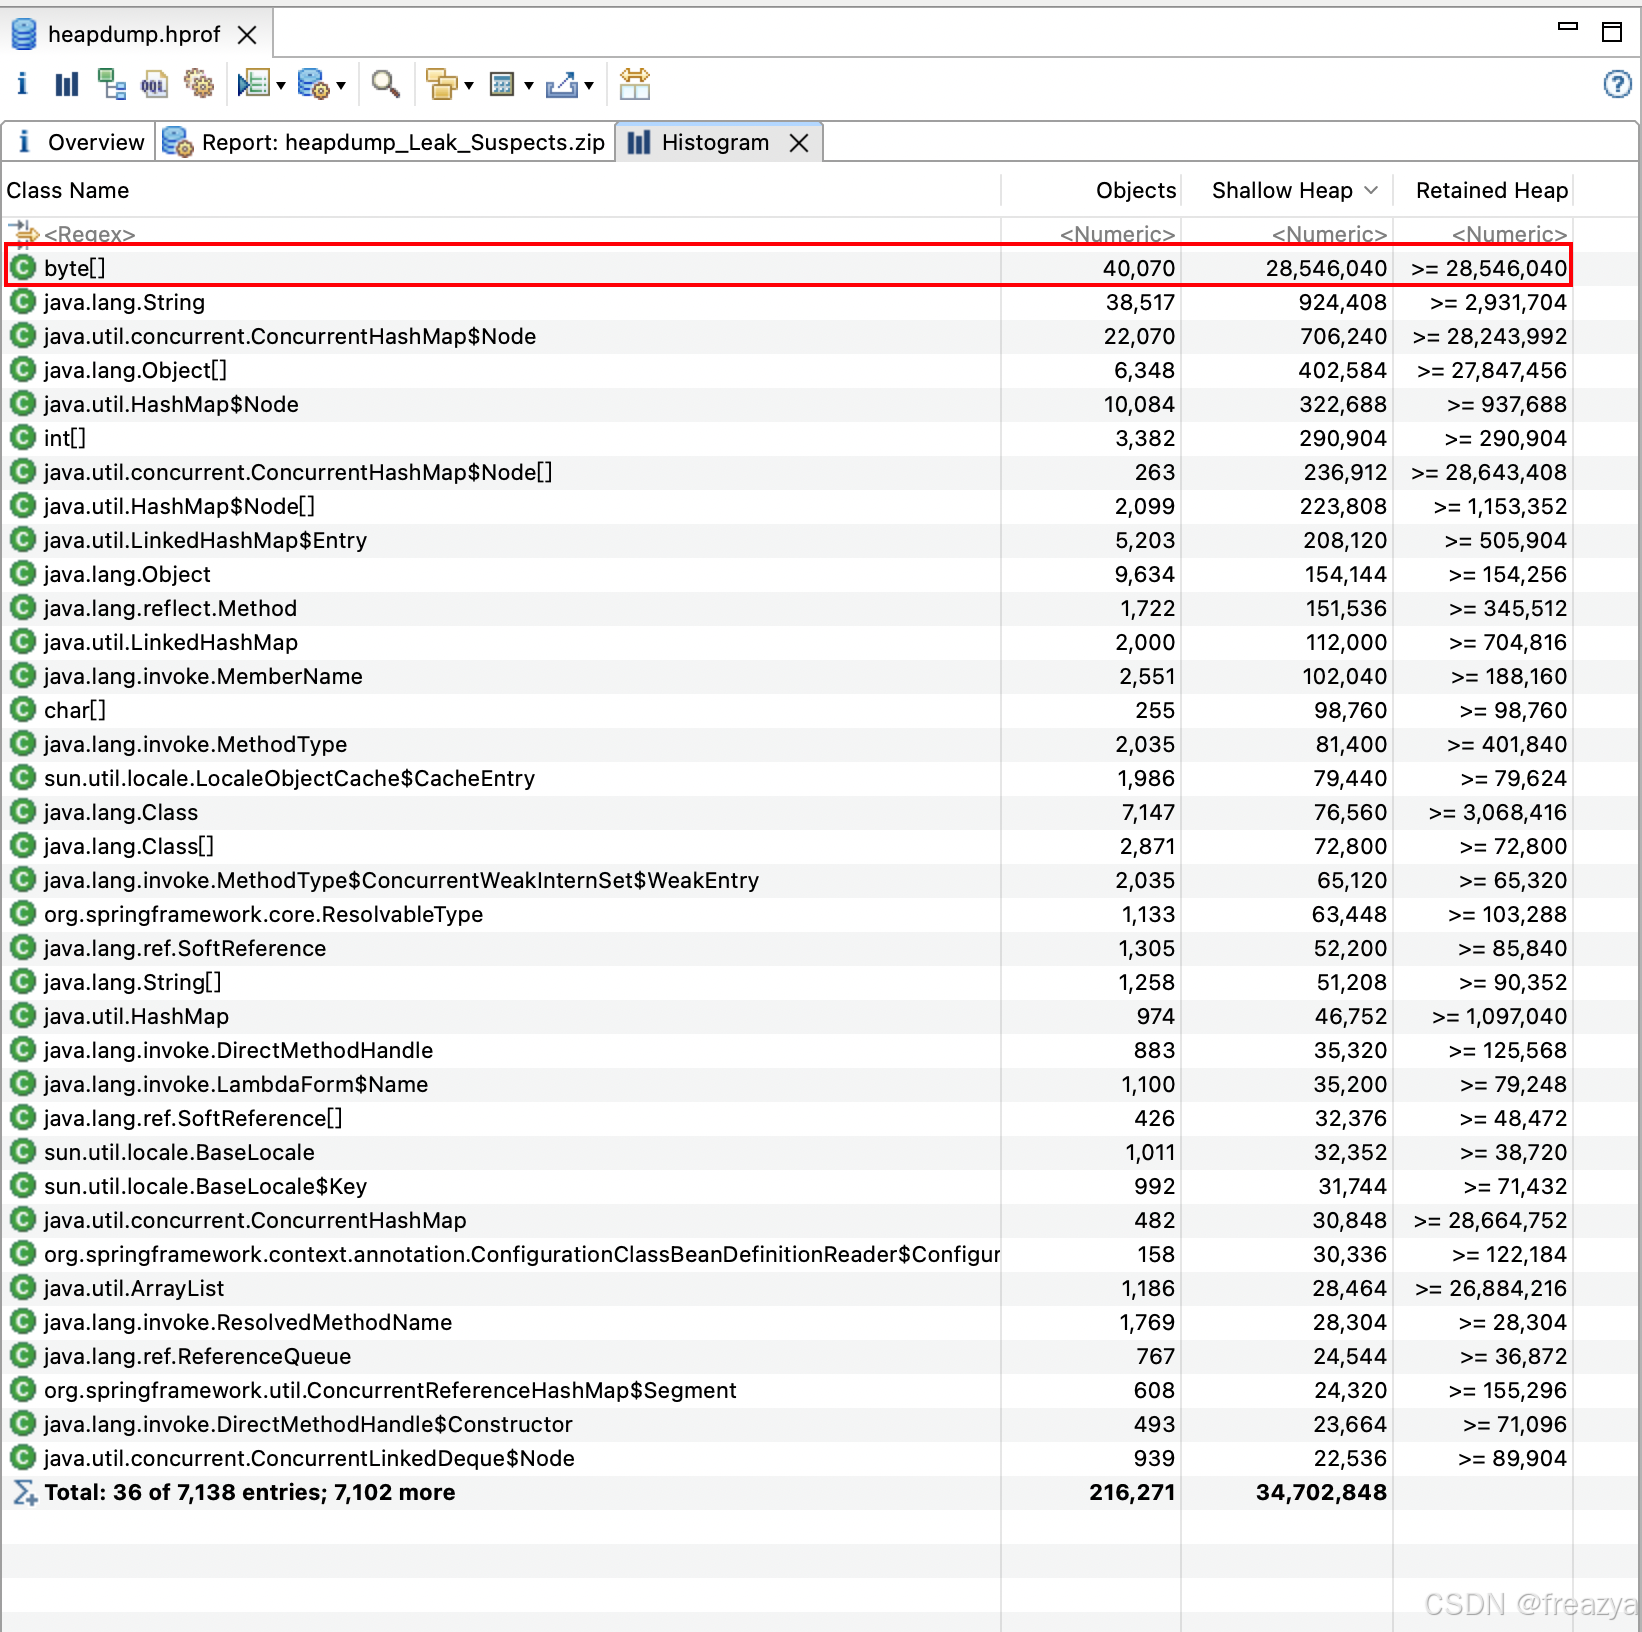The height and width of the screenshot is (1632, 1642).
Task: Expand the Calculate retained size dropdown arrow
Action: (529, 86)
